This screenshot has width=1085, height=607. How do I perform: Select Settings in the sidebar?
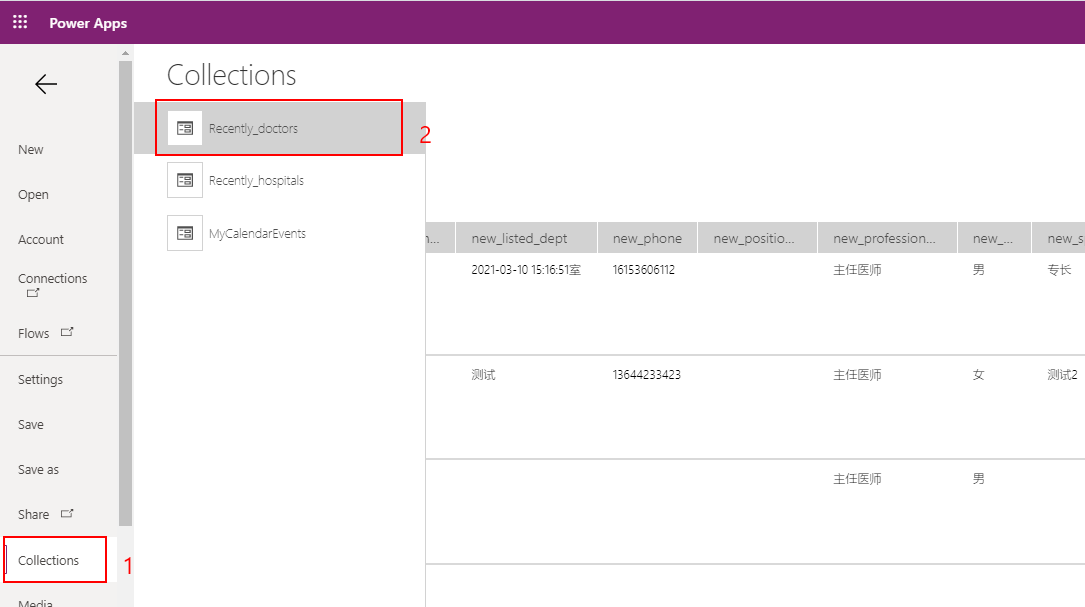pos(40,379)
